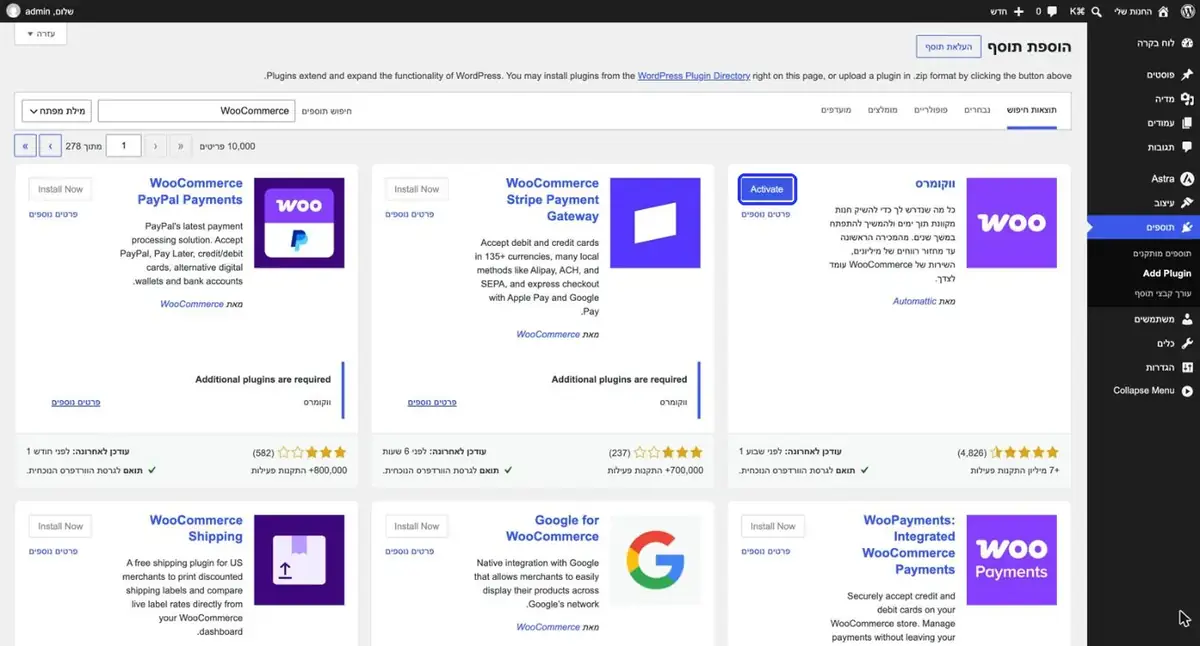Image resolution: width=1200 pixels, height=646 pixels.
Task: Click the Collapse Menu arrow icon
Action: click(x=1187, y=391)
